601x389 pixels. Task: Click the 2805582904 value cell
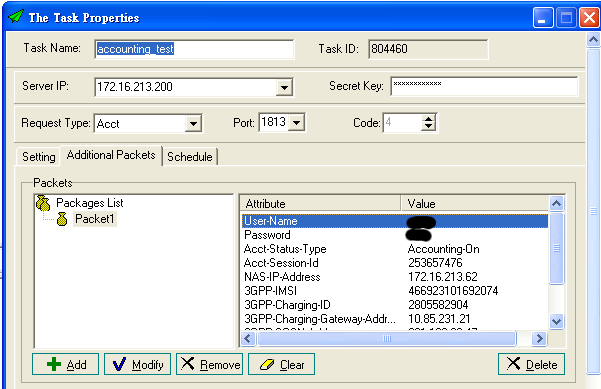(x=438, y=305)
